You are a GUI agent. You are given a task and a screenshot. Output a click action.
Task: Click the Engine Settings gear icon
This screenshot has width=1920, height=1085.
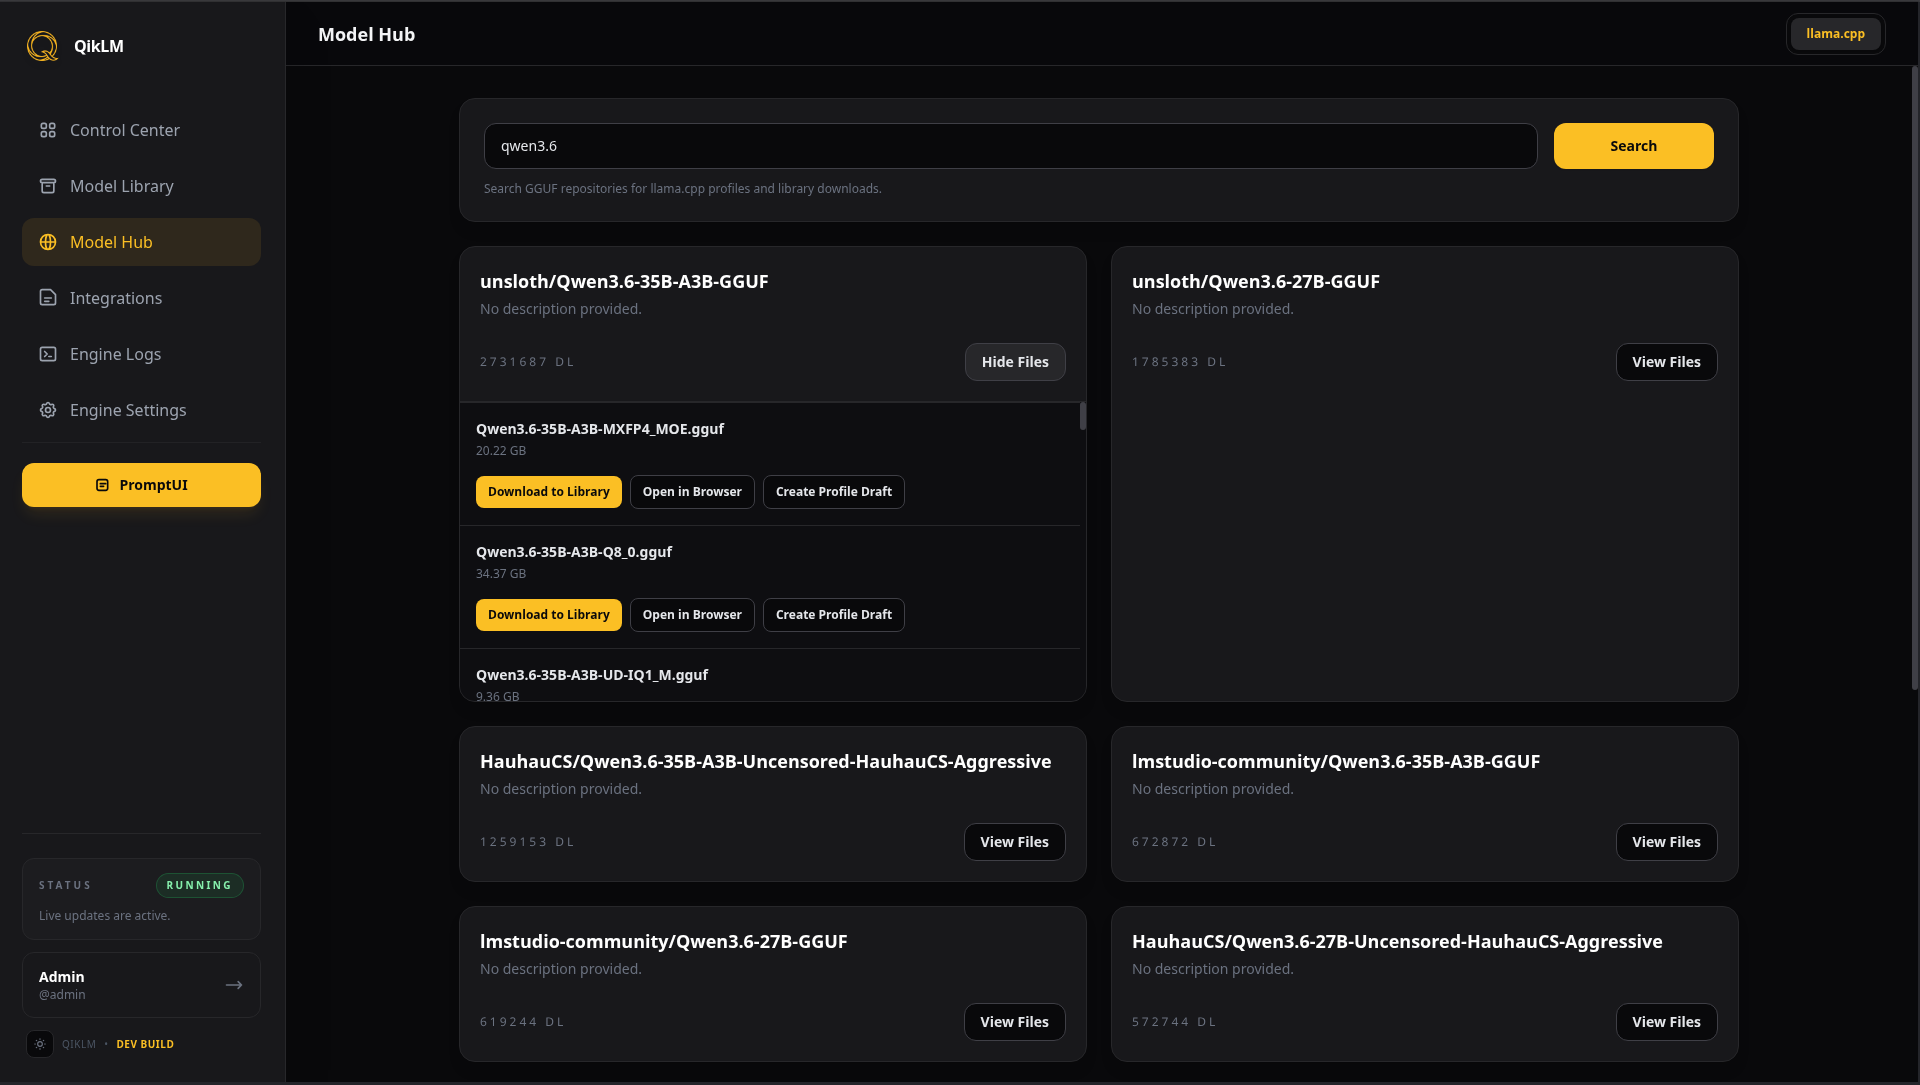pyautogui.click(x=48, y=410)
